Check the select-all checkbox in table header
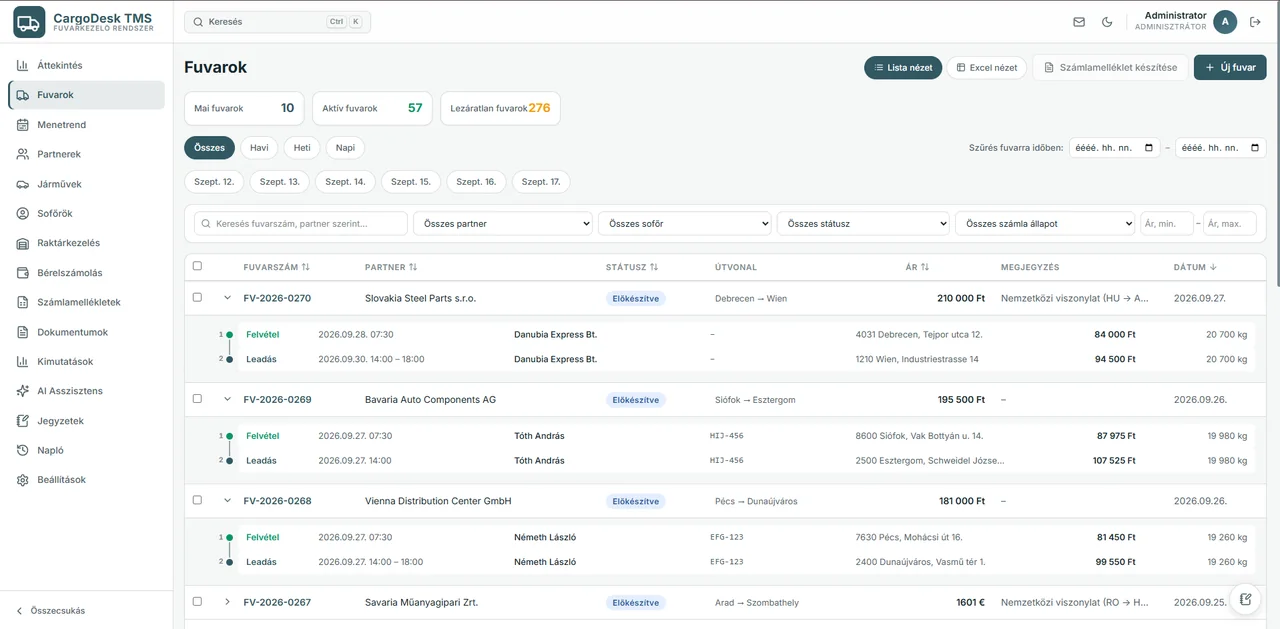This screenshot has width=1280, height=629. (x=197, y=266)
